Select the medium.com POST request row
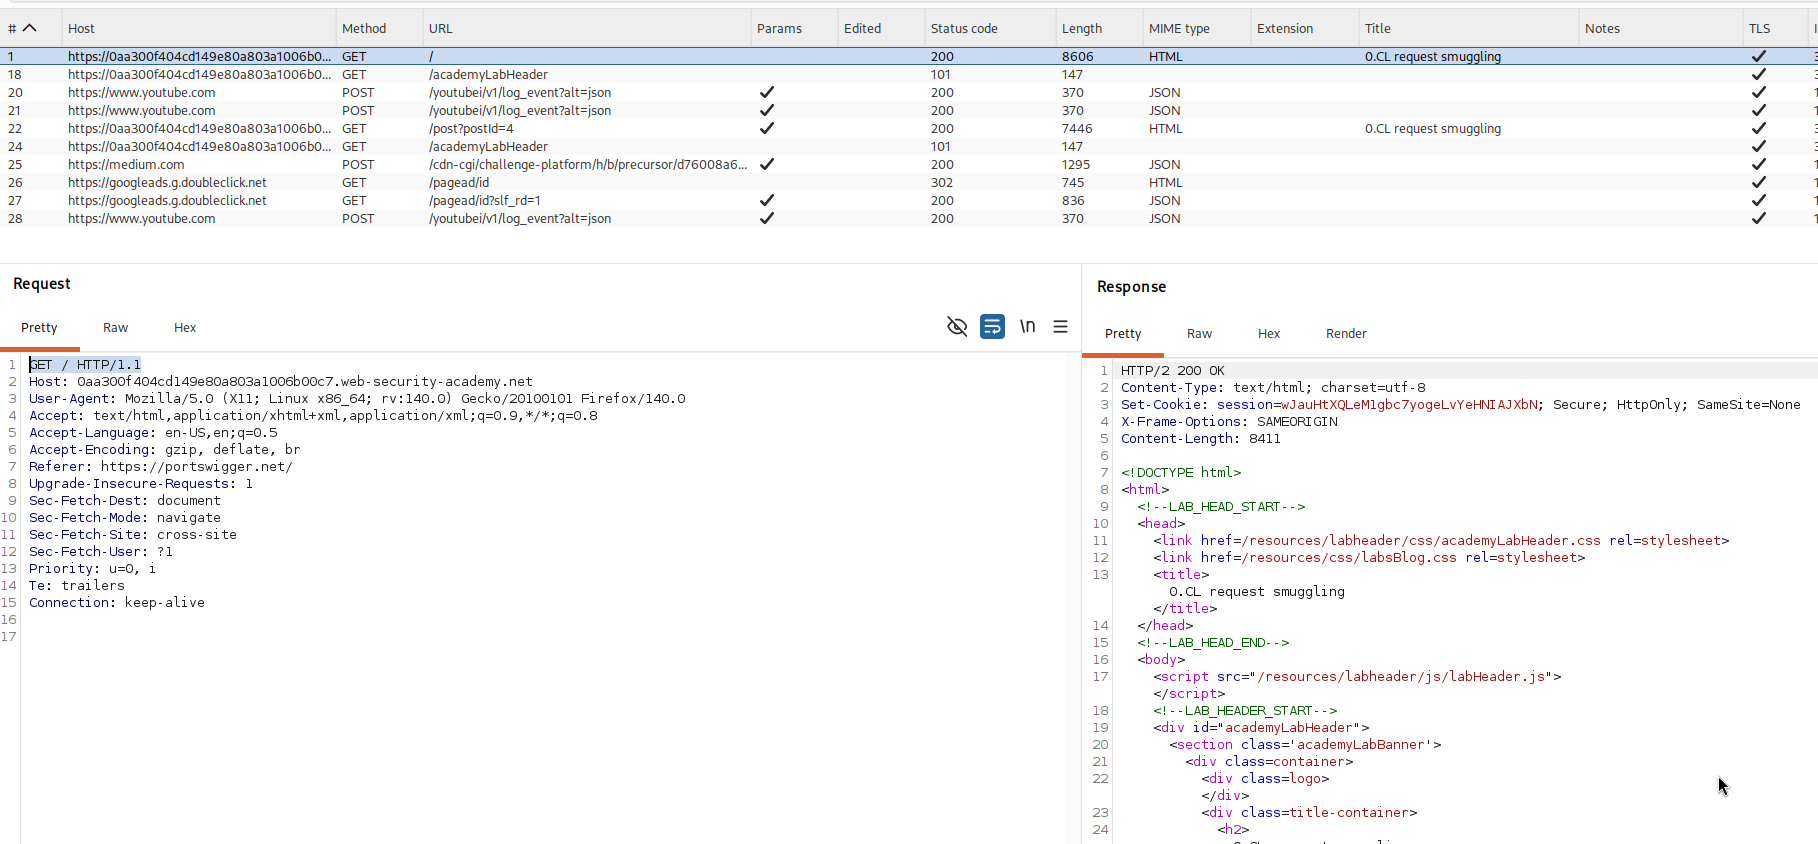 tap(909, 164)
